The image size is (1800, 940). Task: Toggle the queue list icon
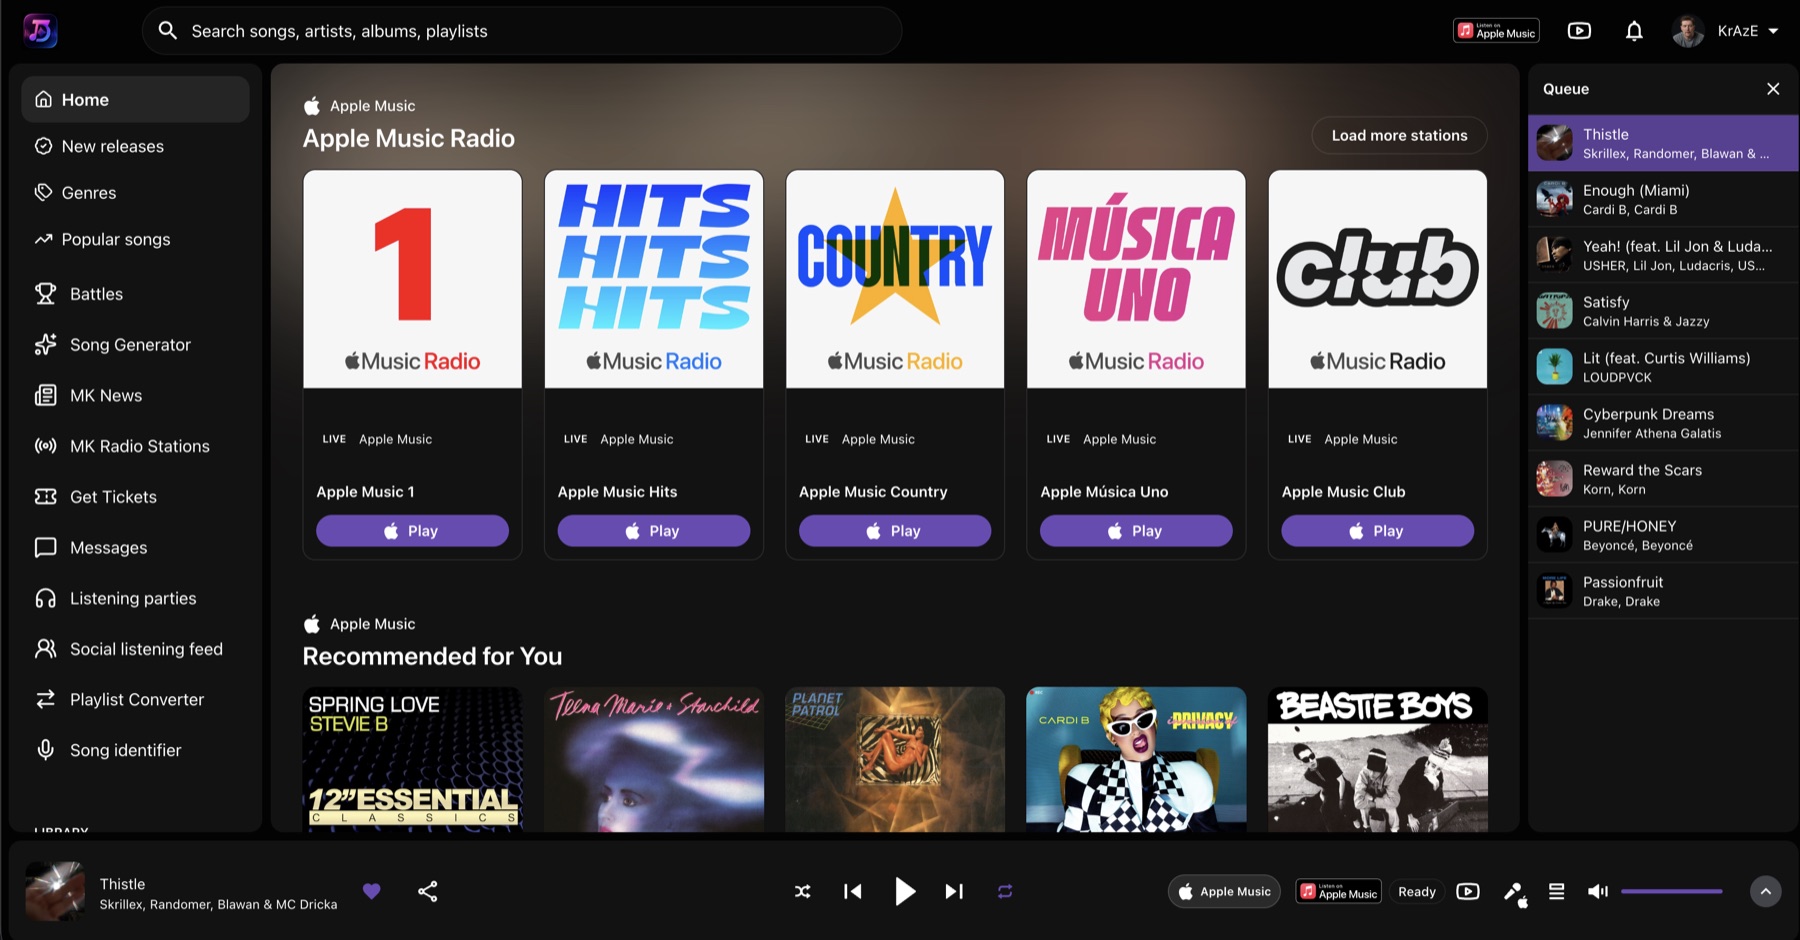pos(1557,891)
